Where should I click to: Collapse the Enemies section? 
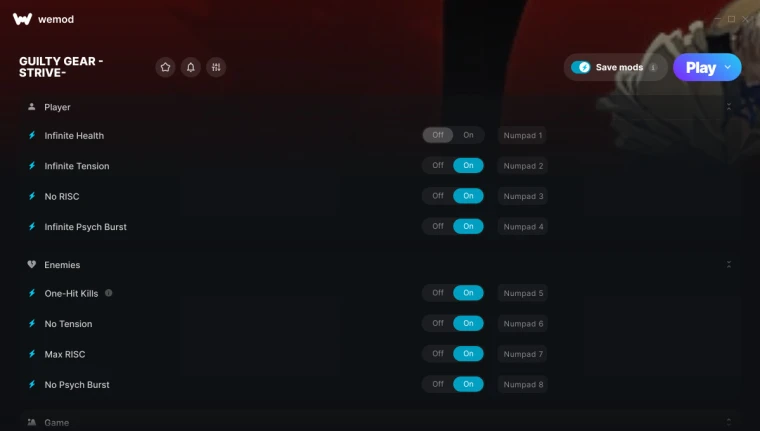728,264
